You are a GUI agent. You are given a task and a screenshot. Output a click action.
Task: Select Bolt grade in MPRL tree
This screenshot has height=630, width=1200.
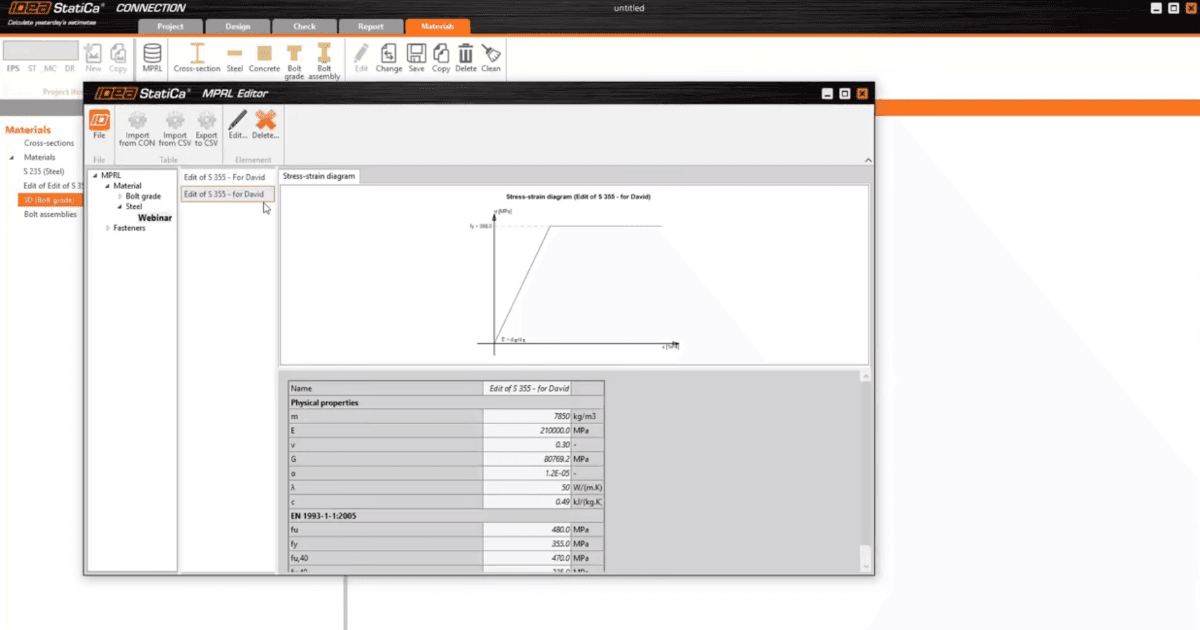click(x=143, y=197)
